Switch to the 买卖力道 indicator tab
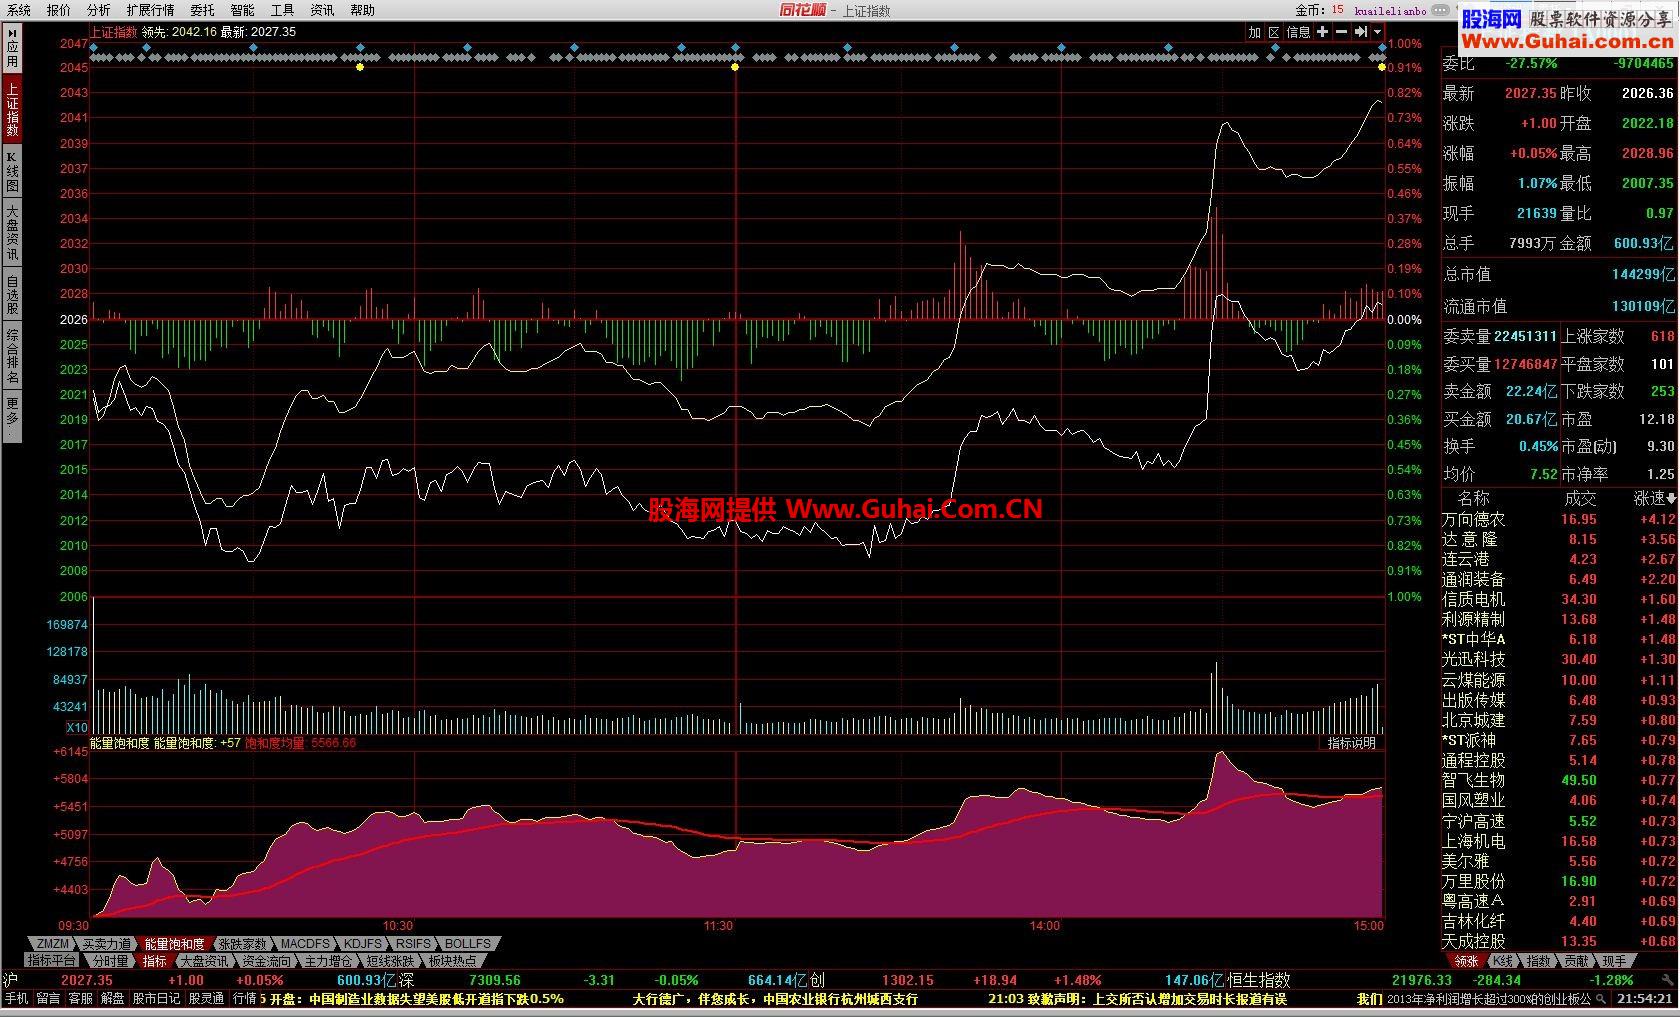Screen dimensions: 1680x1017 tap(106, 944)
